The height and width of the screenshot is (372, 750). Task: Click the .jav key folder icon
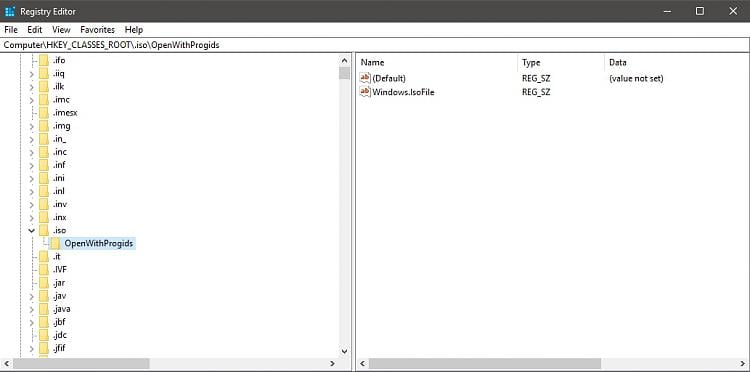[44, 296]
